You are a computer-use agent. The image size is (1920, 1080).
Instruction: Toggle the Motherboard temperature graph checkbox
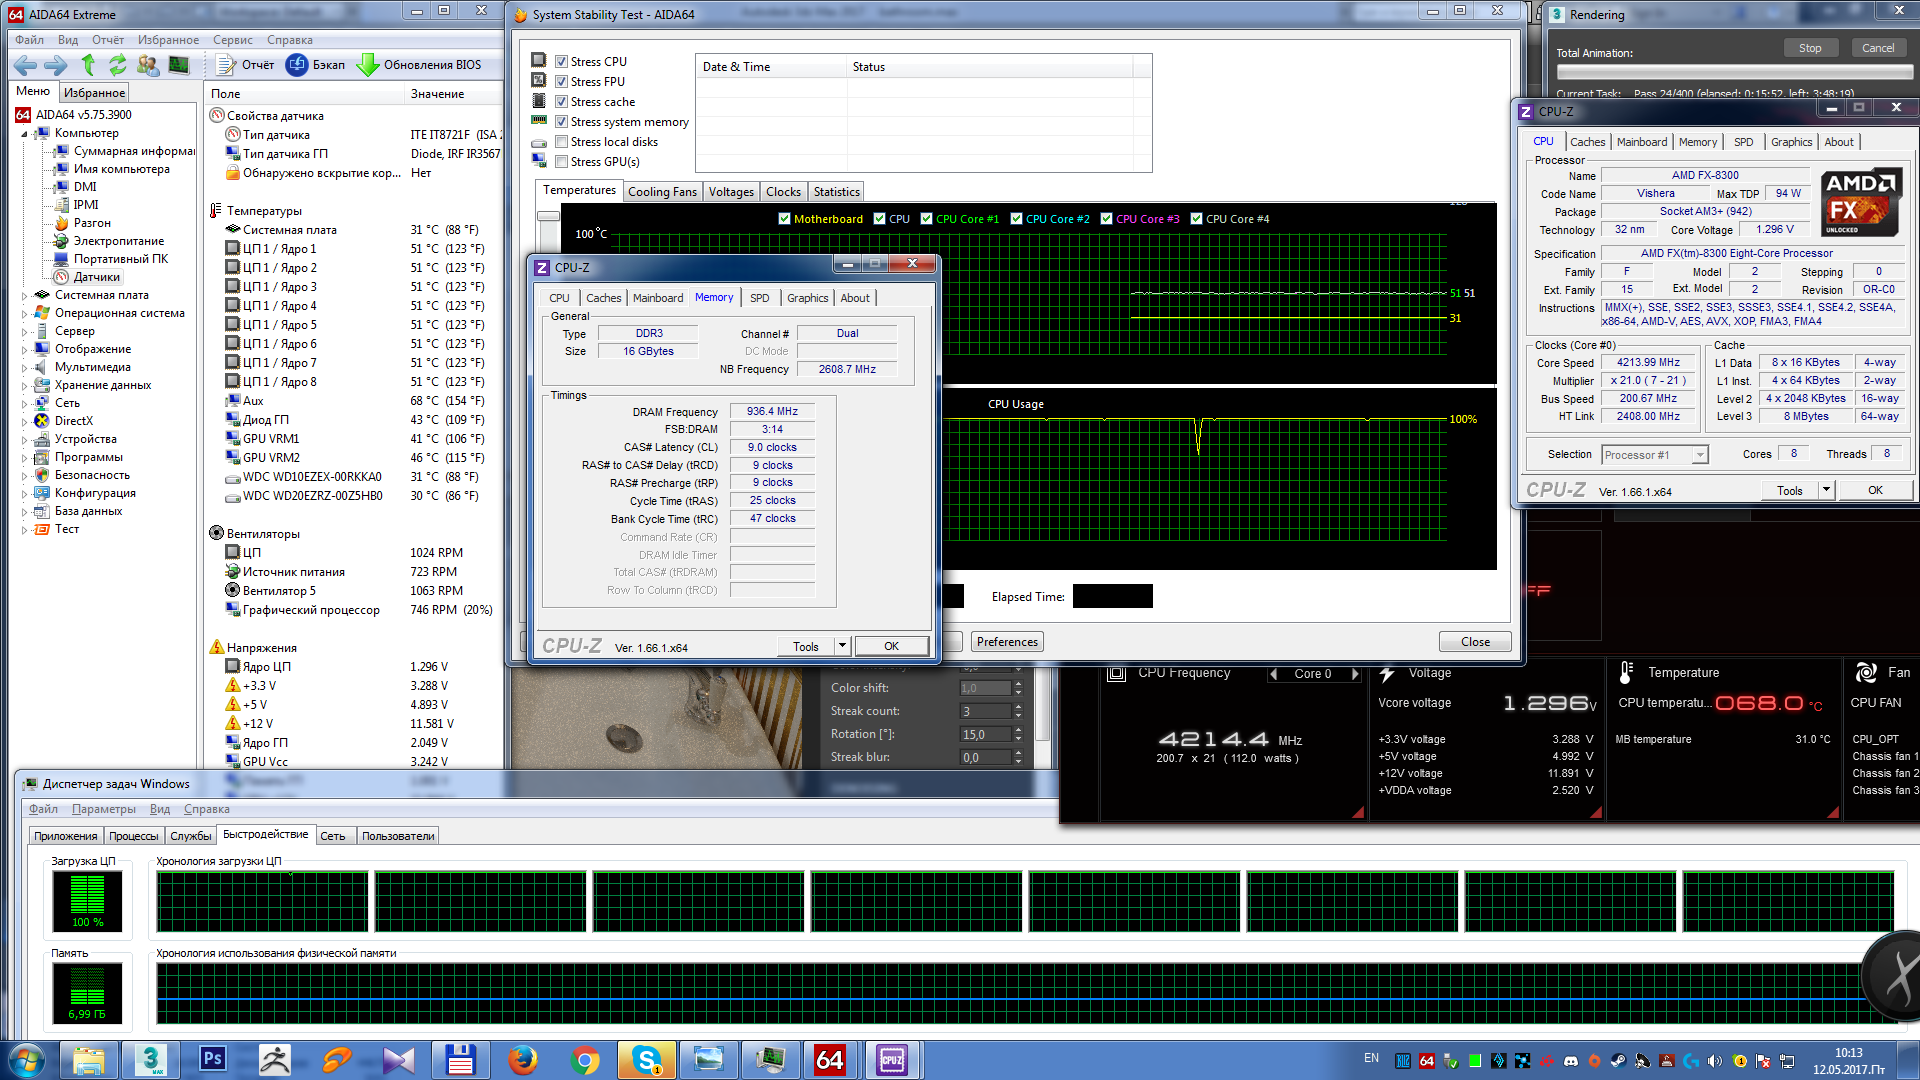(784, 219)
